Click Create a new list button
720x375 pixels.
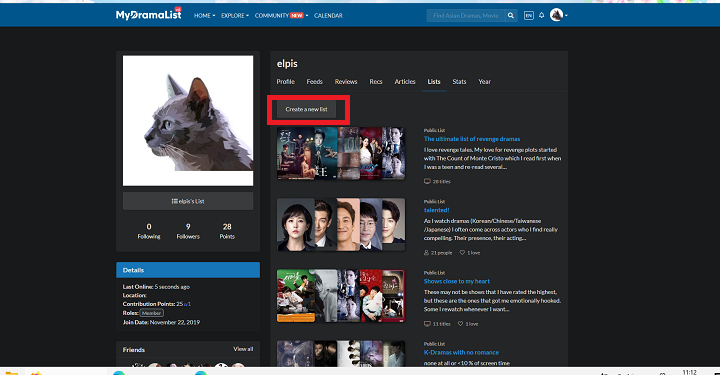[x=306, y=109]
